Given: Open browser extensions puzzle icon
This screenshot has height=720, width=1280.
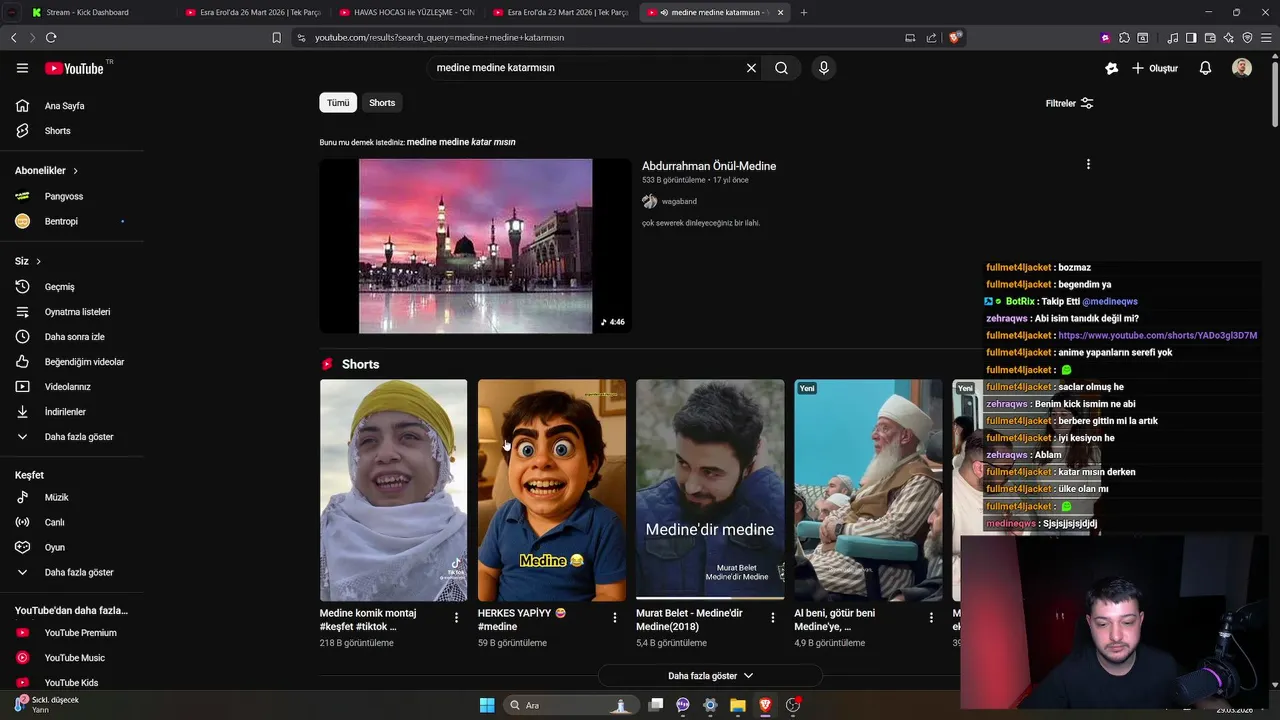Looking at the screenshot, I should coord(1124,37).
